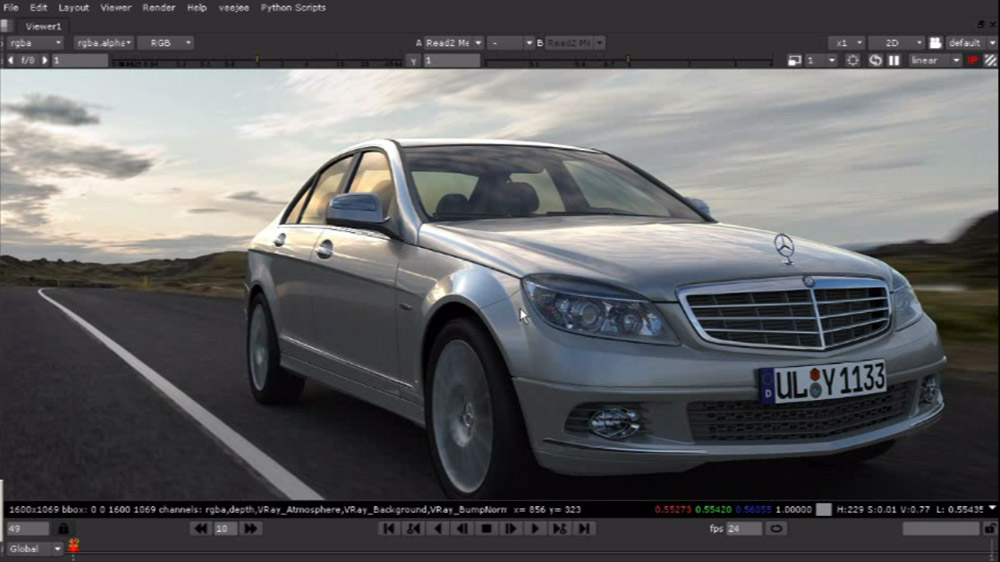Adjust the gamma slider
The height and width of the screenshot is (562, 1000).
628,61
